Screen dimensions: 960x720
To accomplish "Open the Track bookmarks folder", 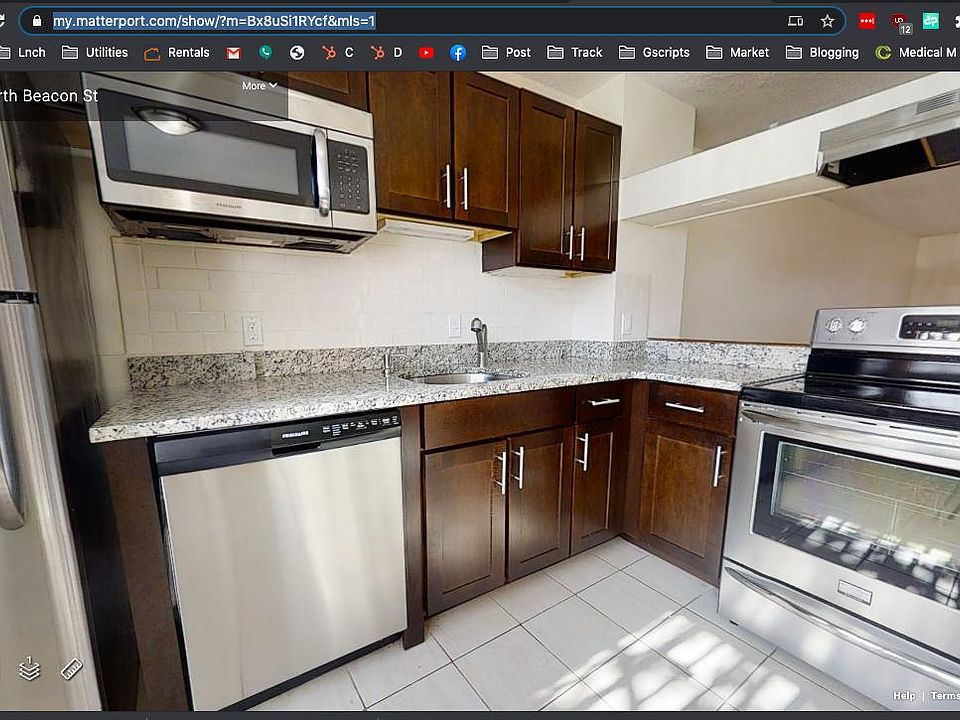I will (x=574, y=53).
